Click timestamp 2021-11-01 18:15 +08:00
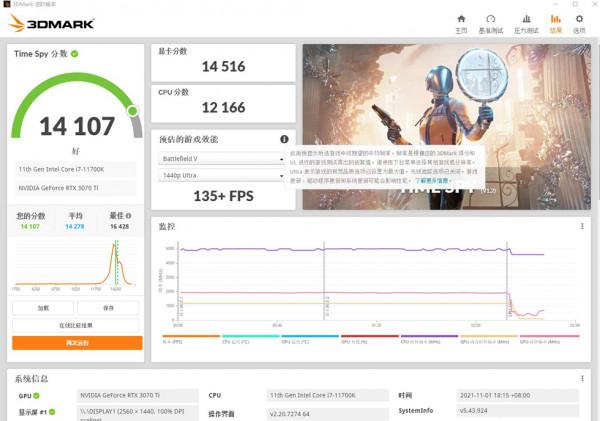This screenshot has height=421, width=600. point(517,395)
